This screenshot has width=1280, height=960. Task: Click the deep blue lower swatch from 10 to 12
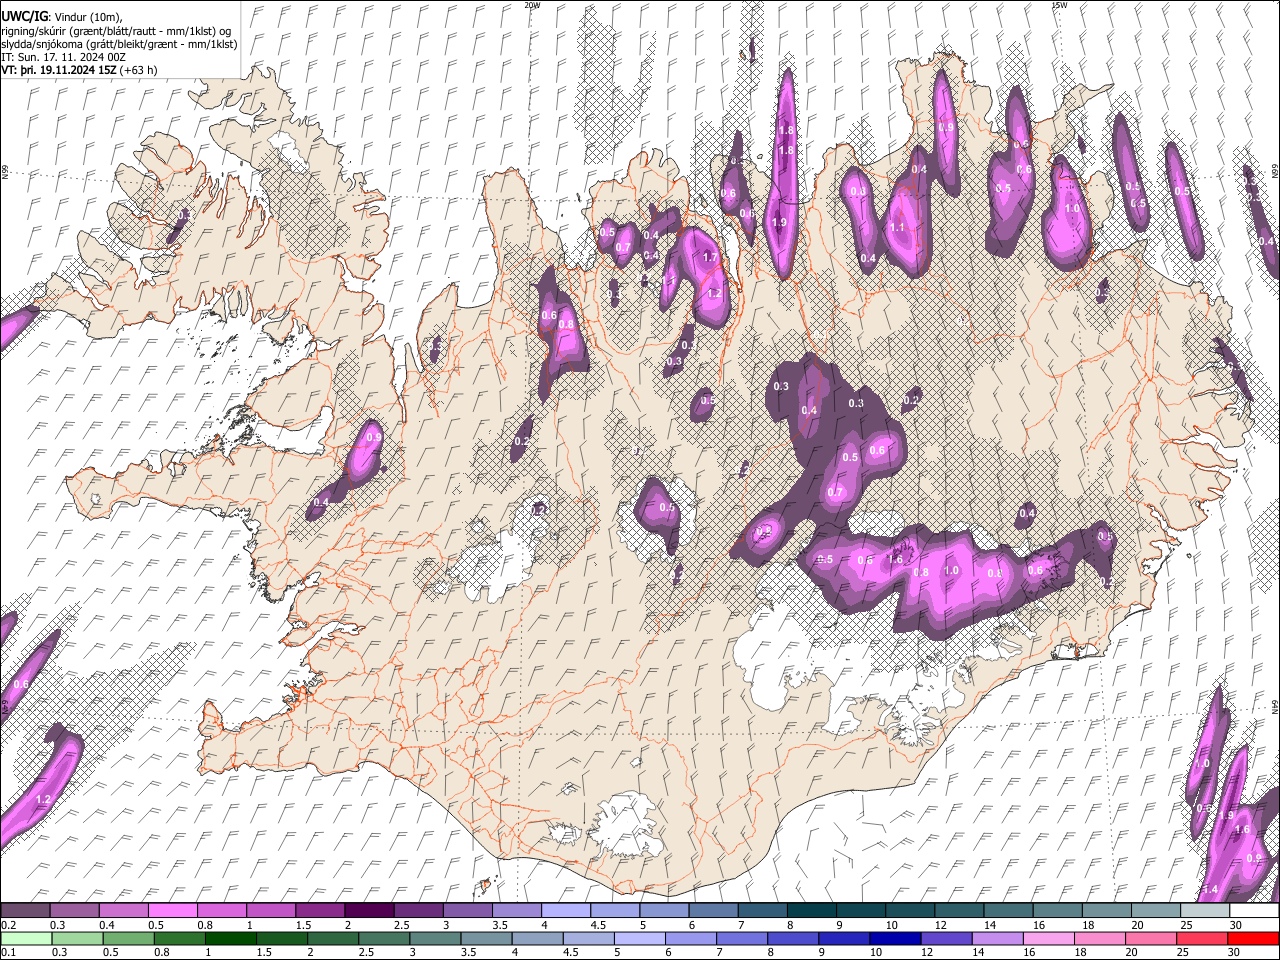click(x=895, y=938)
